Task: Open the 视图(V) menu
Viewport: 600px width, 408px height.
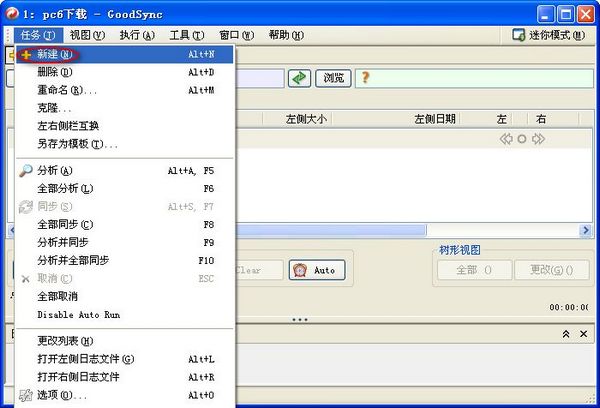Action: [x=87, y=35]
